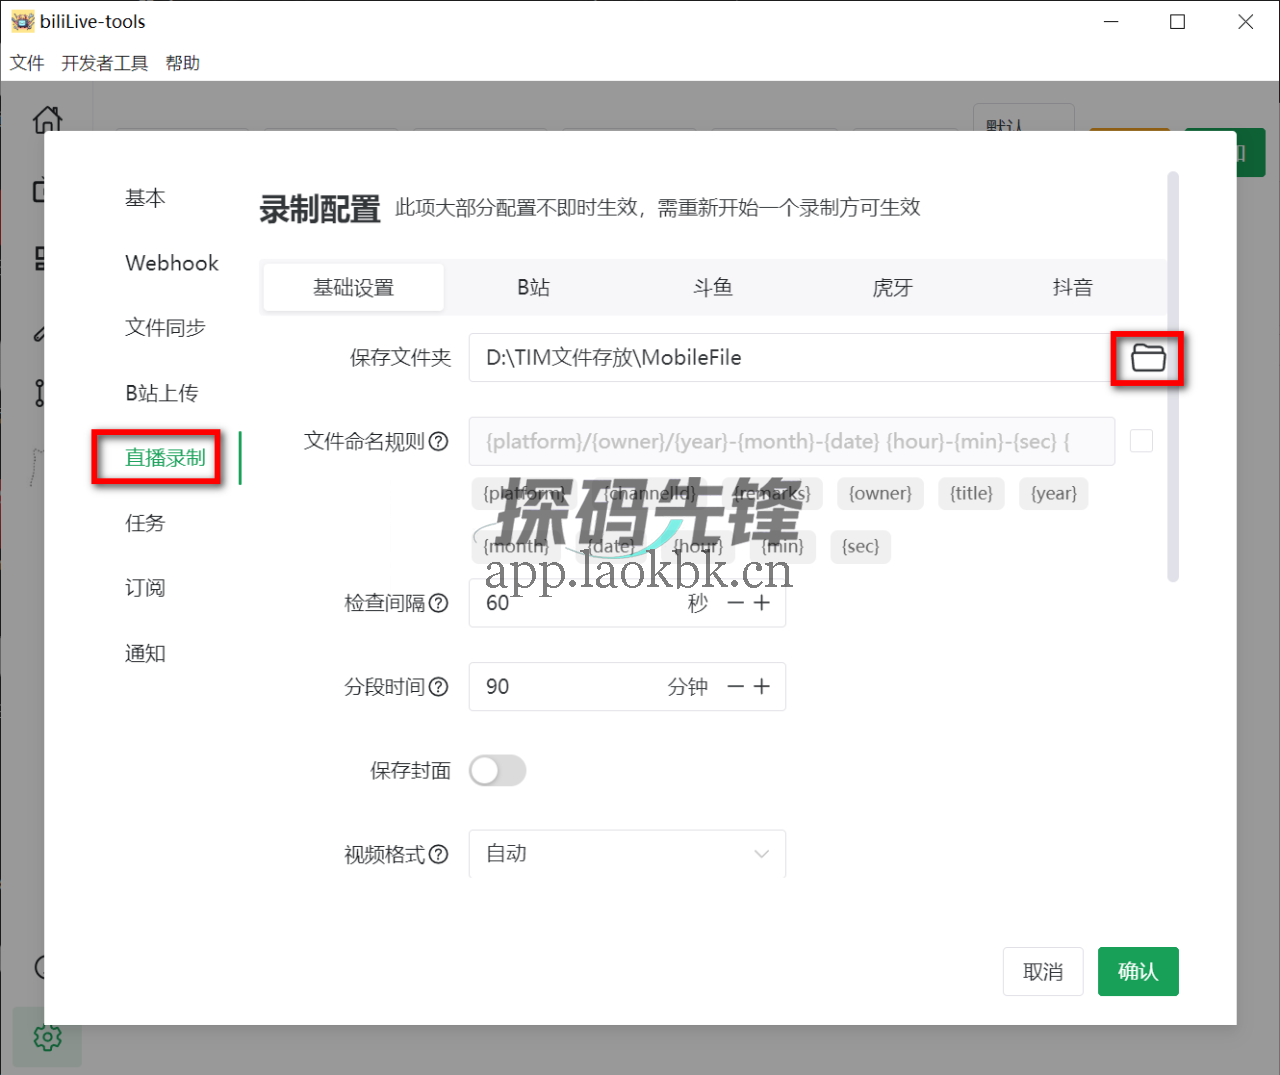Check the box beside file naming rule
1280x1075 pixels.
(1141, 441)
